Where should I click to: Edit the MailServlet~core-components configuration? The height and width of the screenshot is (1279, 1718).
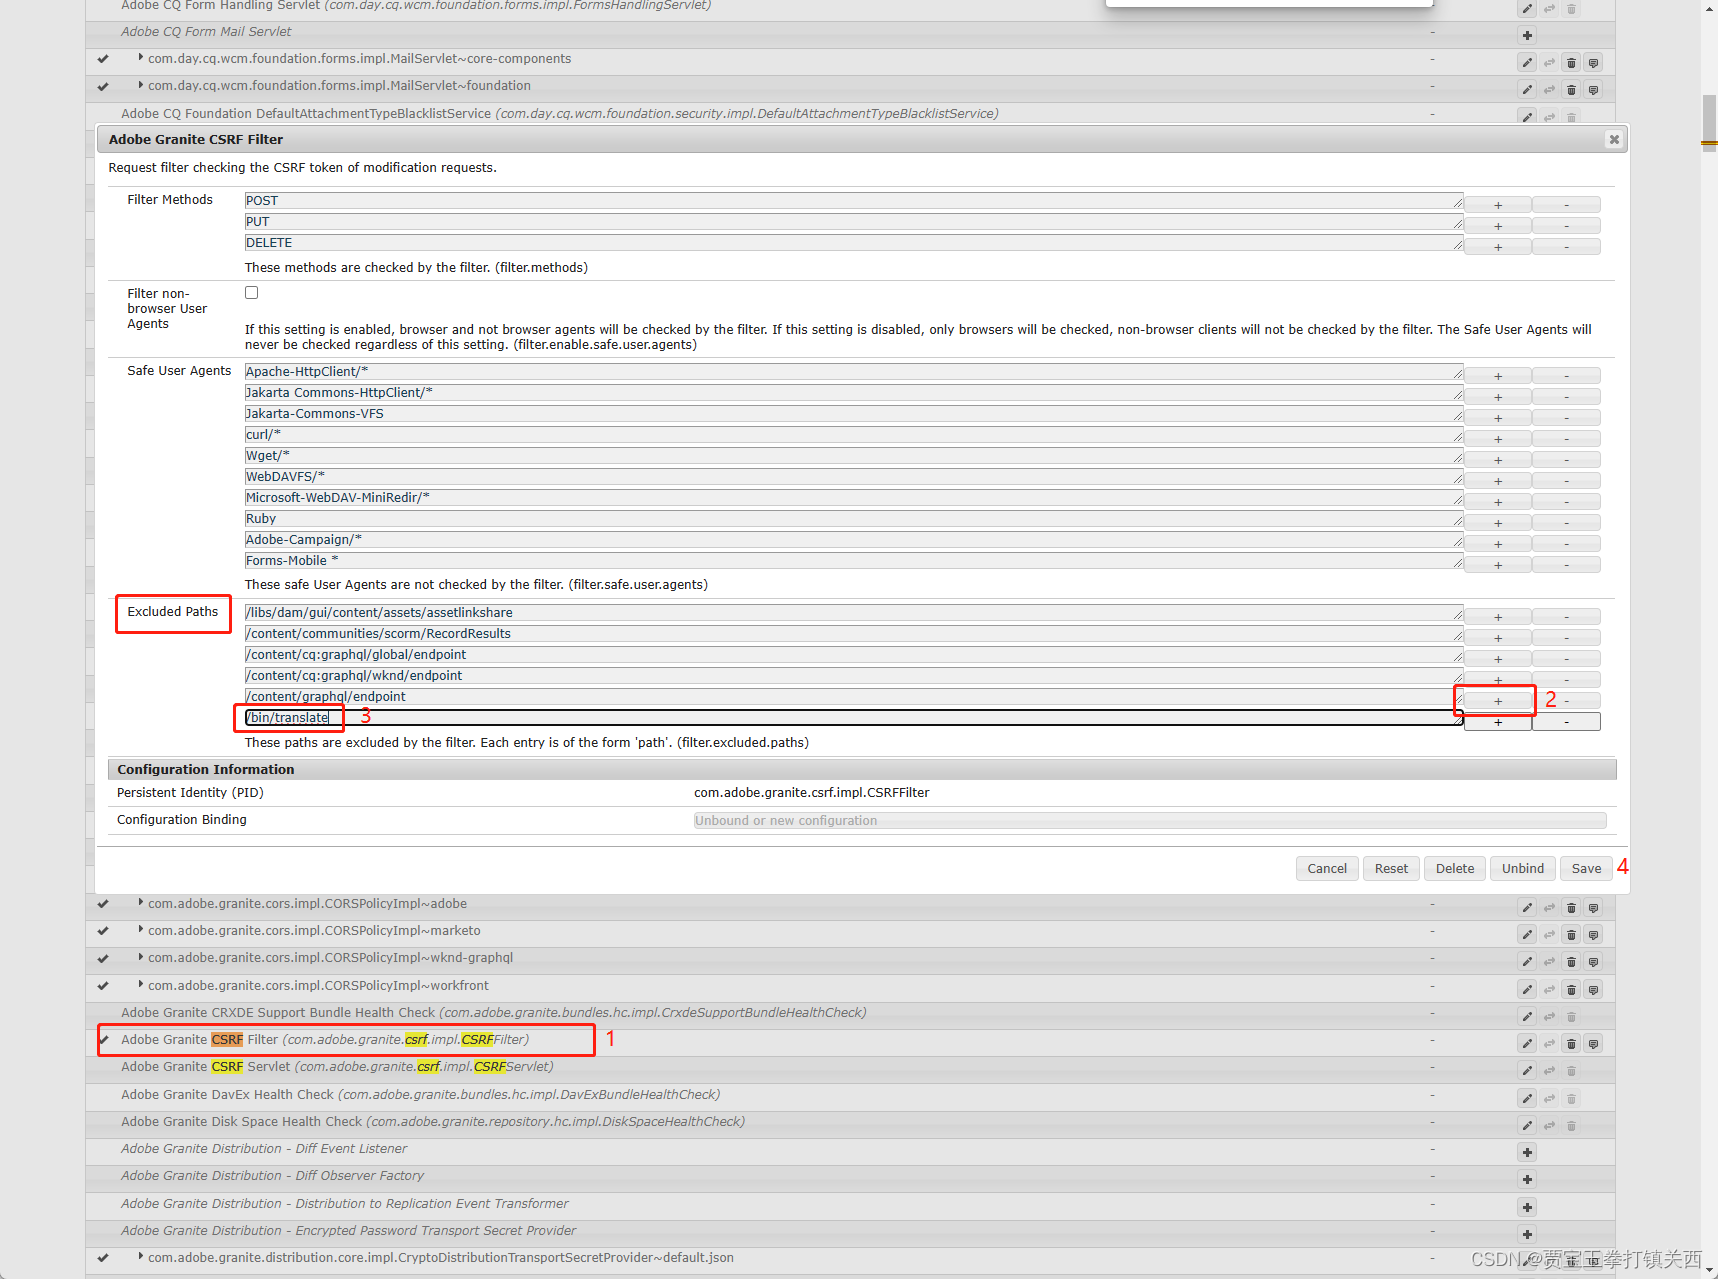coord(1527,63)
